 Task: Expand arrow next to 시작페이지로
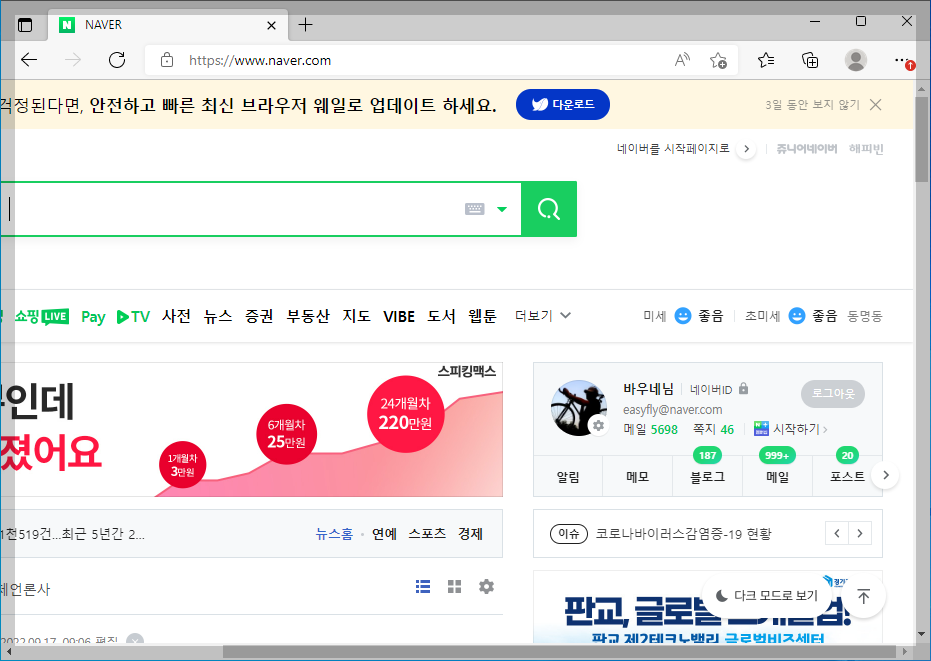[x=746, y=149]
